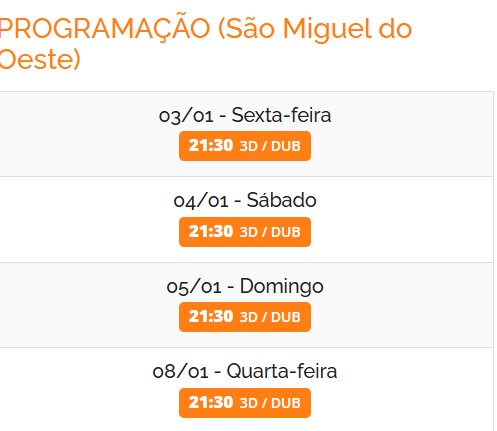The width and height of the screenshot is (497, 431).
Task: Click the Quarta-feira weekday label
Action: pos(282,371)
